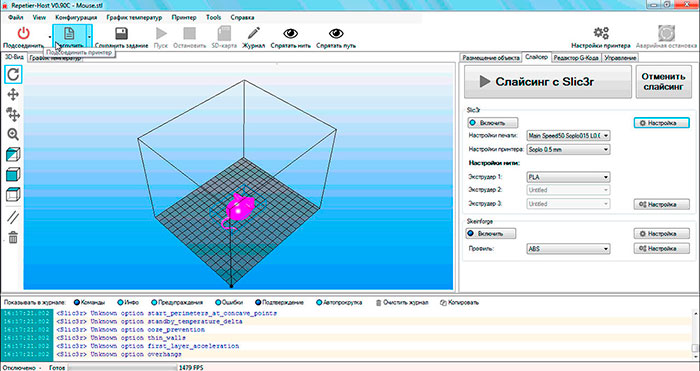Open the Справка menu
The height and width of the screenshot is (371, 700).
tap(242, 17)
